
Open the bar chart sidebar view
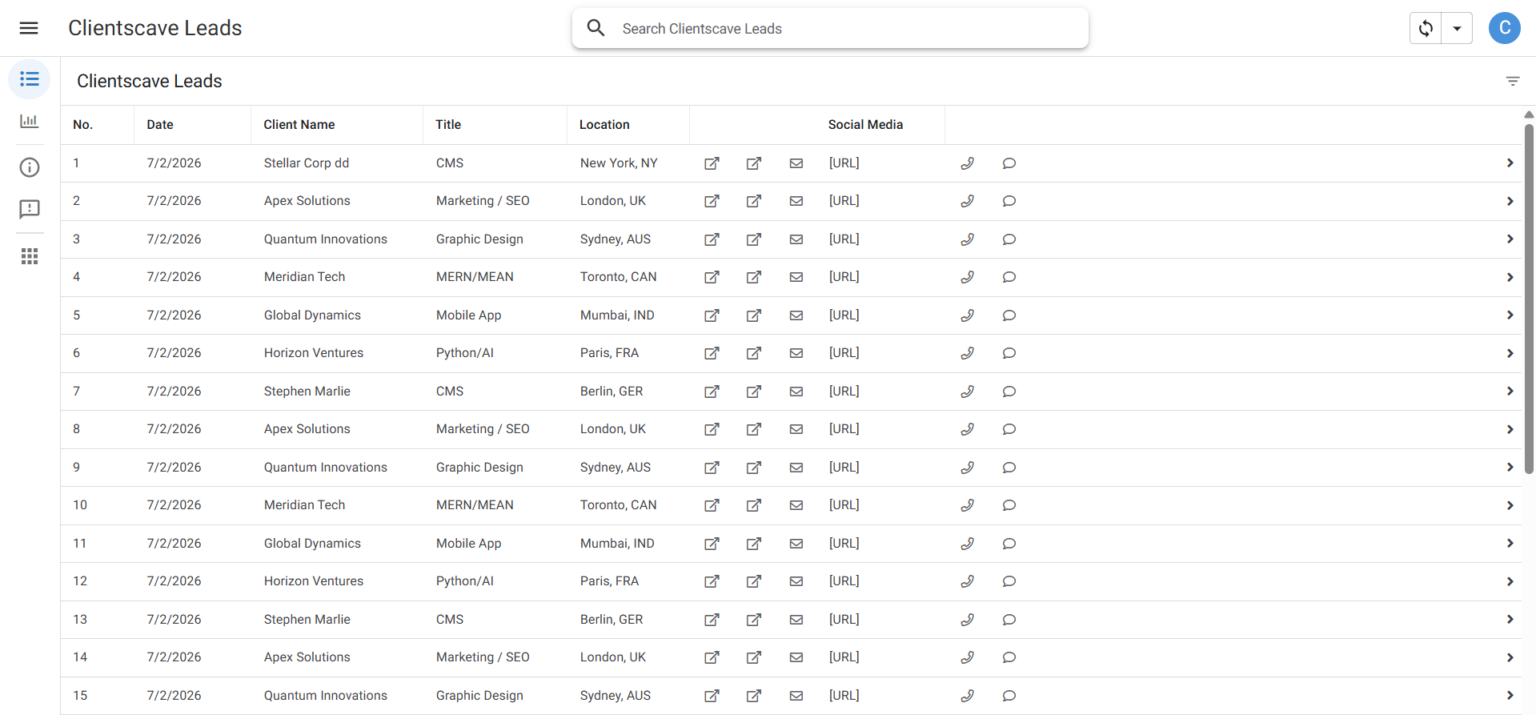tap(29, 121)
